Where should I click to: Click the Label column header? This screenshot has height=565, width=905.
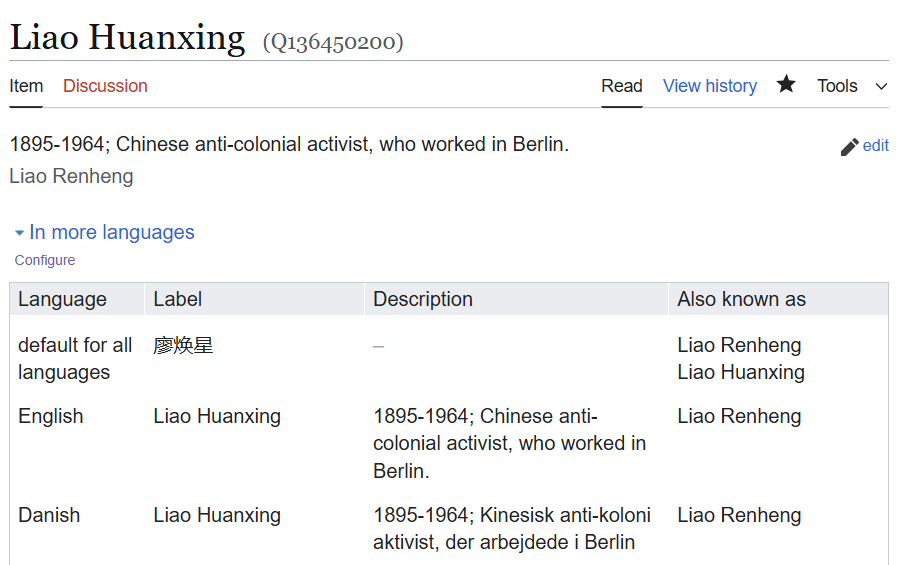click(x=178, y=299)
